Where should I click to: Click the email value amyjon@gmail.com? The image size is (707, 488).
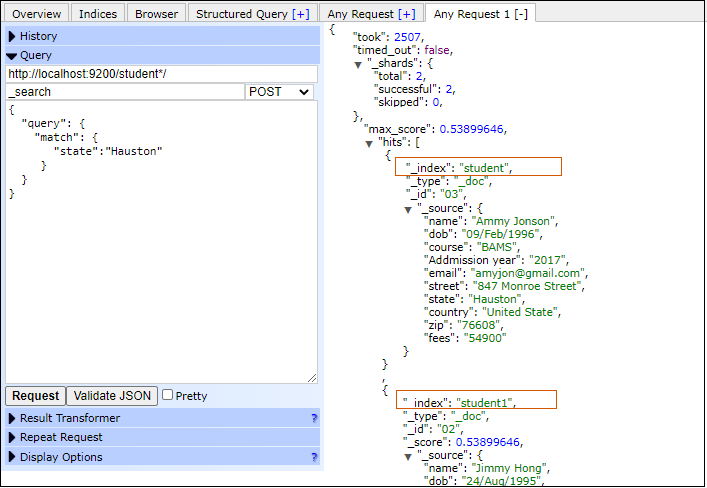pos(528,273)
